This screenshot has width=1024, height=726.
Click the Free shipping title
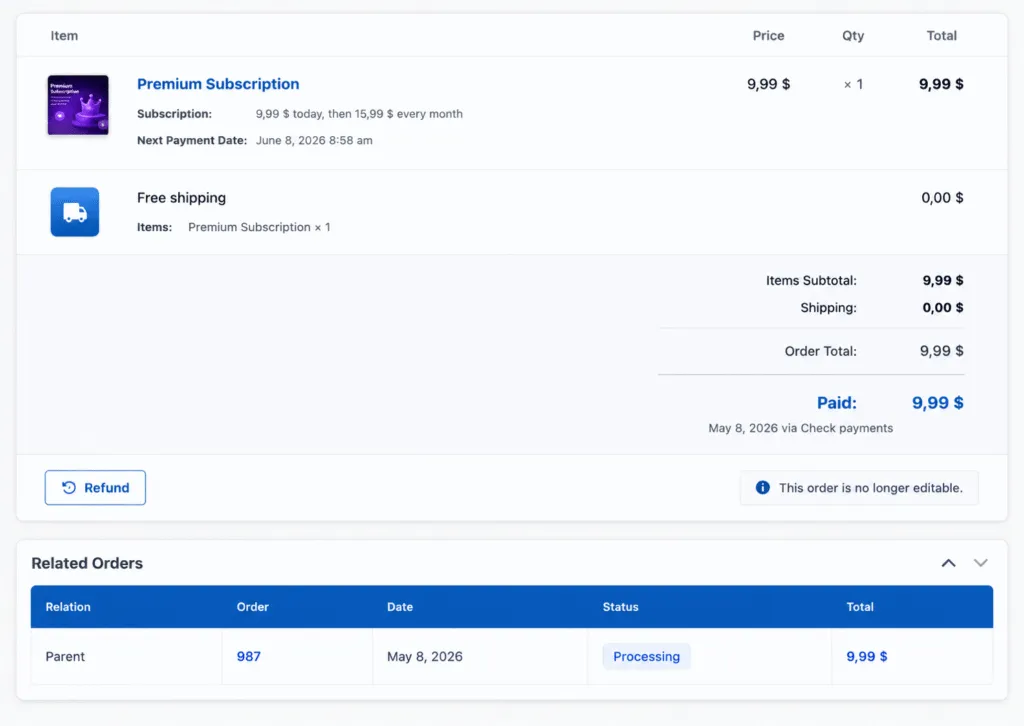(182, 198)
